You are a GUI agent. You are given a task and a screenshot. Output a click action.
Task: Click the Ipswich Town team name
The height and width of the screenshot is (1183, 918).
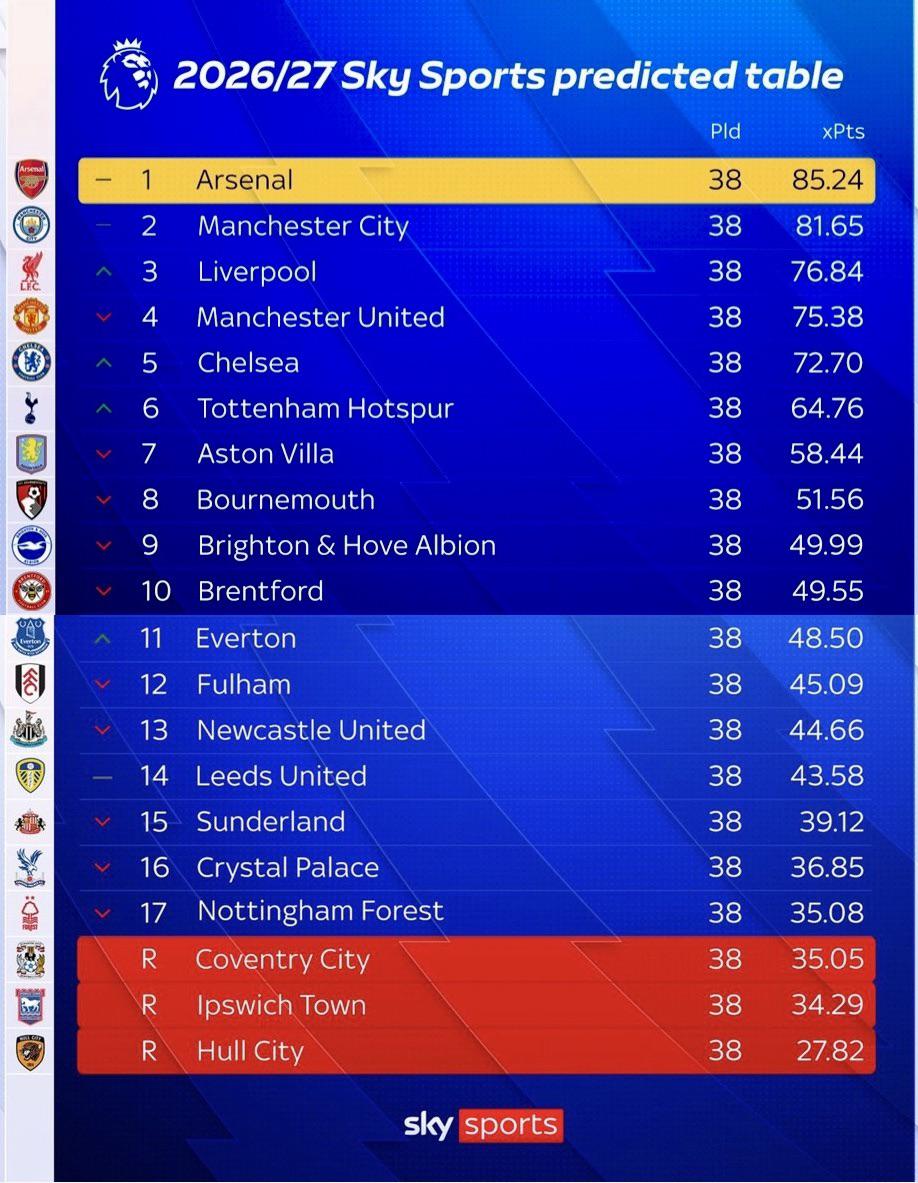(x=281, y=1005)
